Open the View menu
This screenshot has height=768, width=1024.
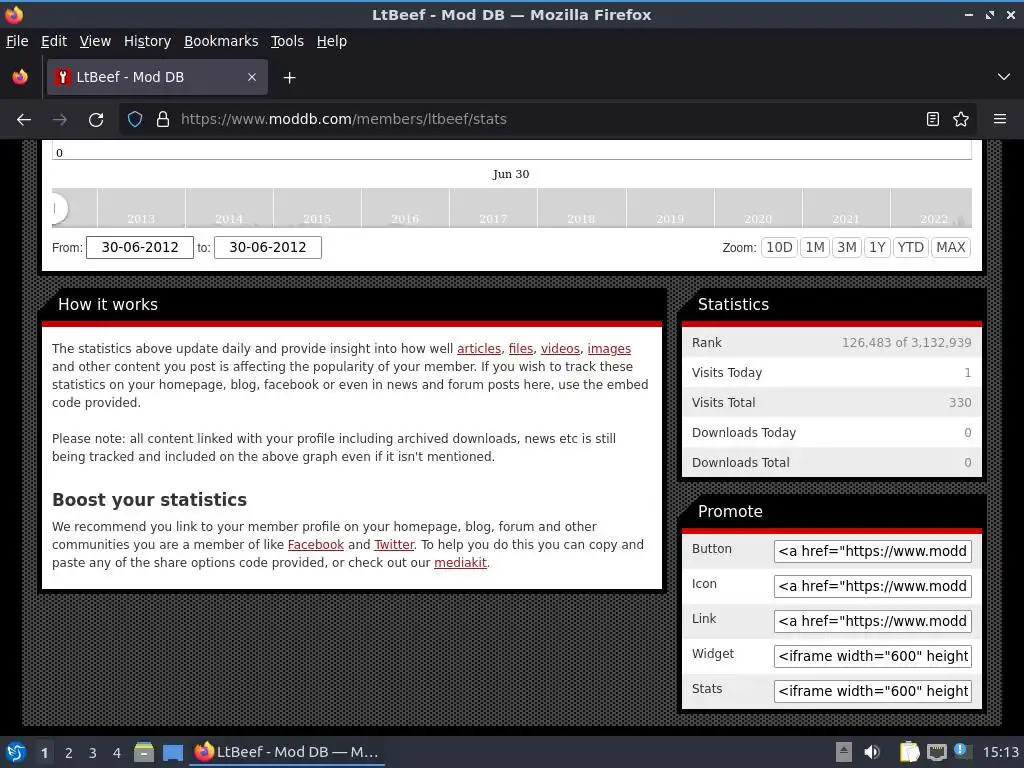click(95, 41)
